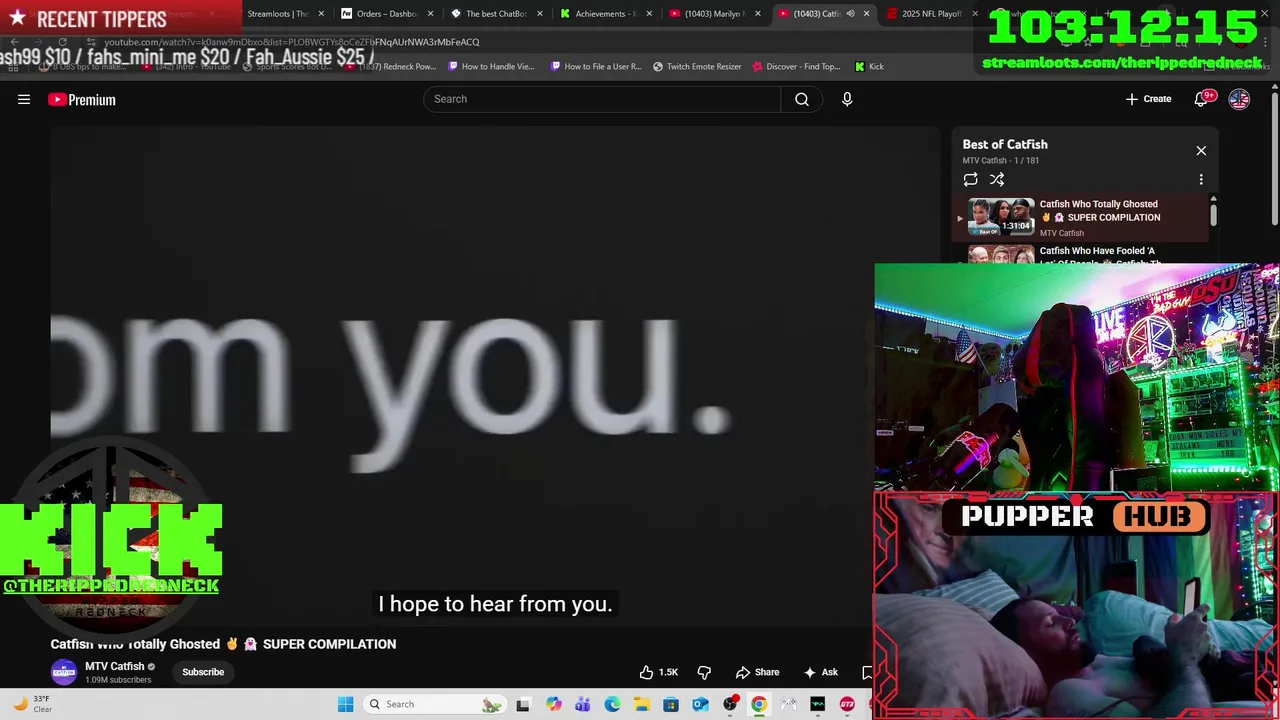Switch to the (10403) Marilyn YouTube tab
This screenshot has width=1280, height=720.
[x=715, y=14]
